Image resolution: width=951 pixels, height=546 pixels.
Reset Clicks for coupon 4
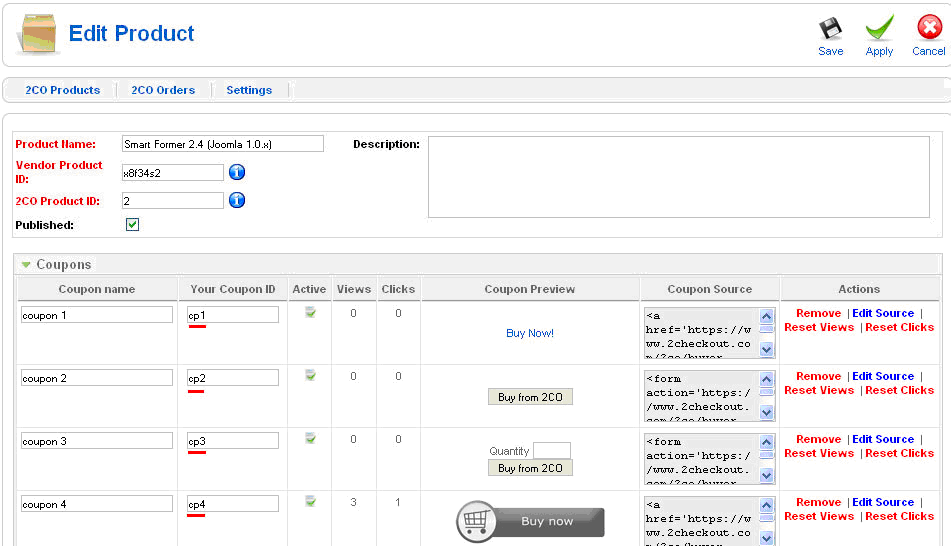click(899, 516)
